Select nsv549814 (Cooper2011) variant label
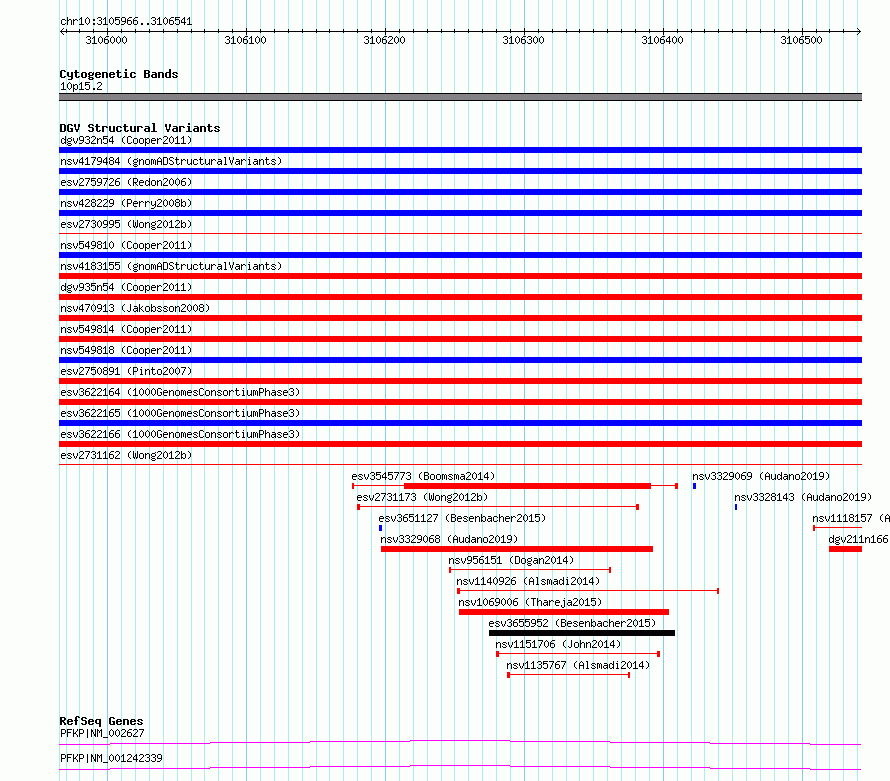The image size is (890, 781). pyautogui.click(x=126, y=329)
